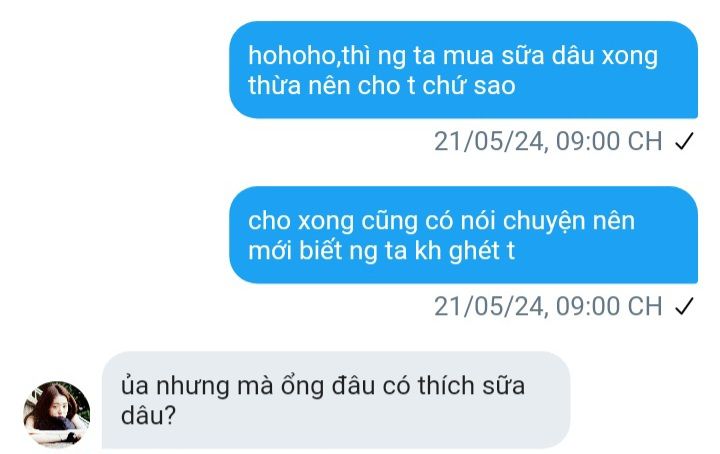
Task: Select the gray message "ủa nhưng mà ổng"
Action: click(336, 400)
